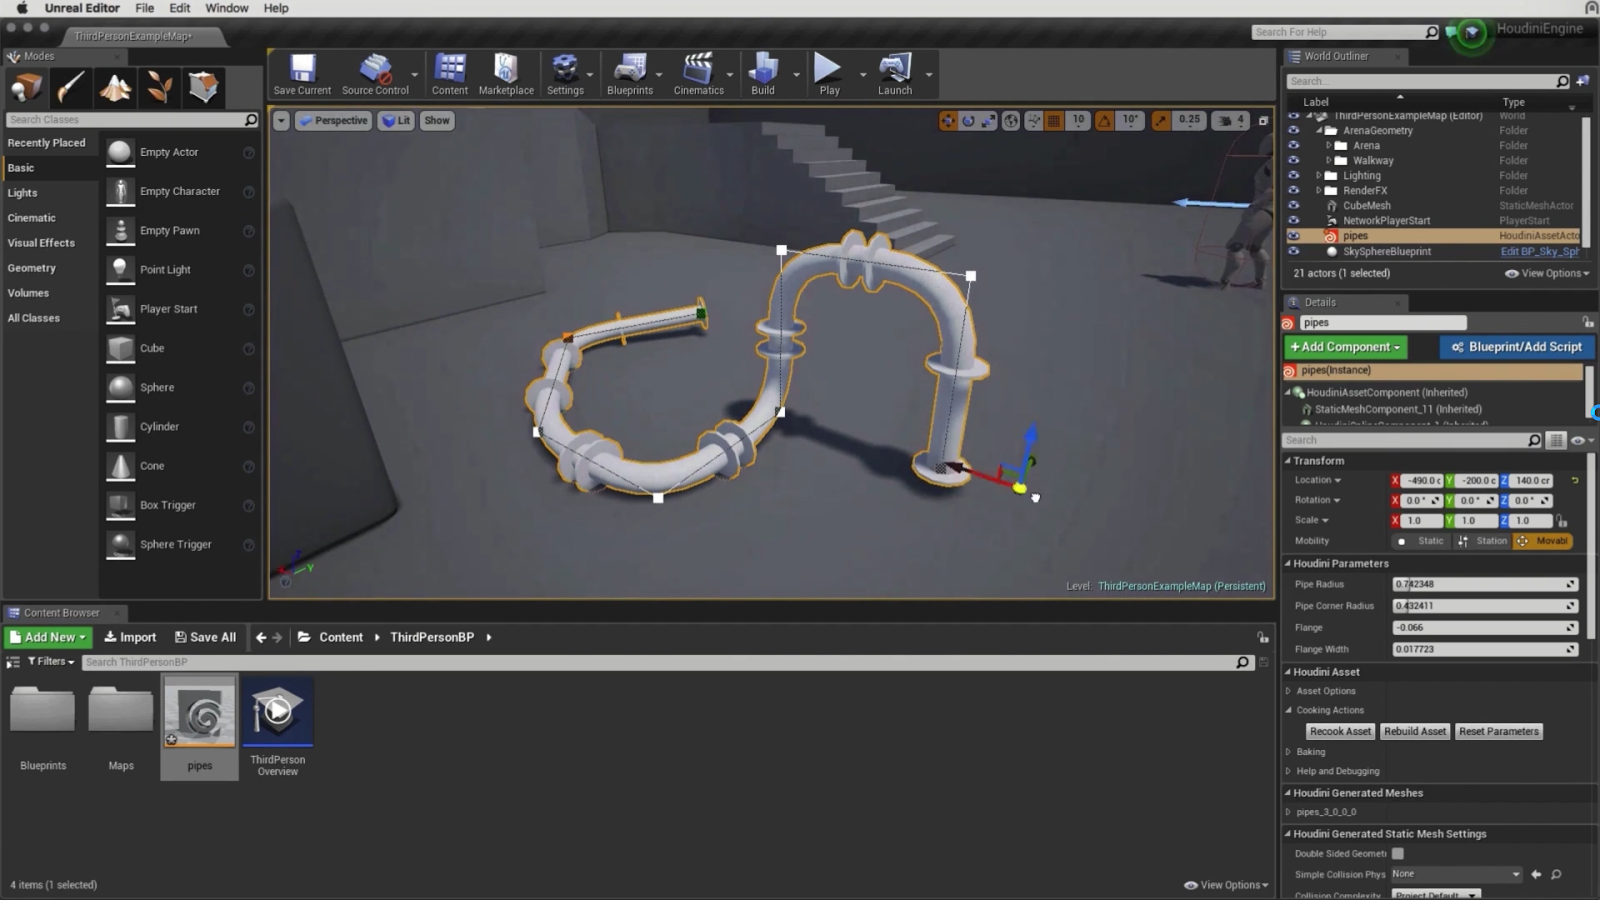Click the Rebuild Asset button
The width and height of the screenshot is (1600, 900).
click(x=1415, y=732)
